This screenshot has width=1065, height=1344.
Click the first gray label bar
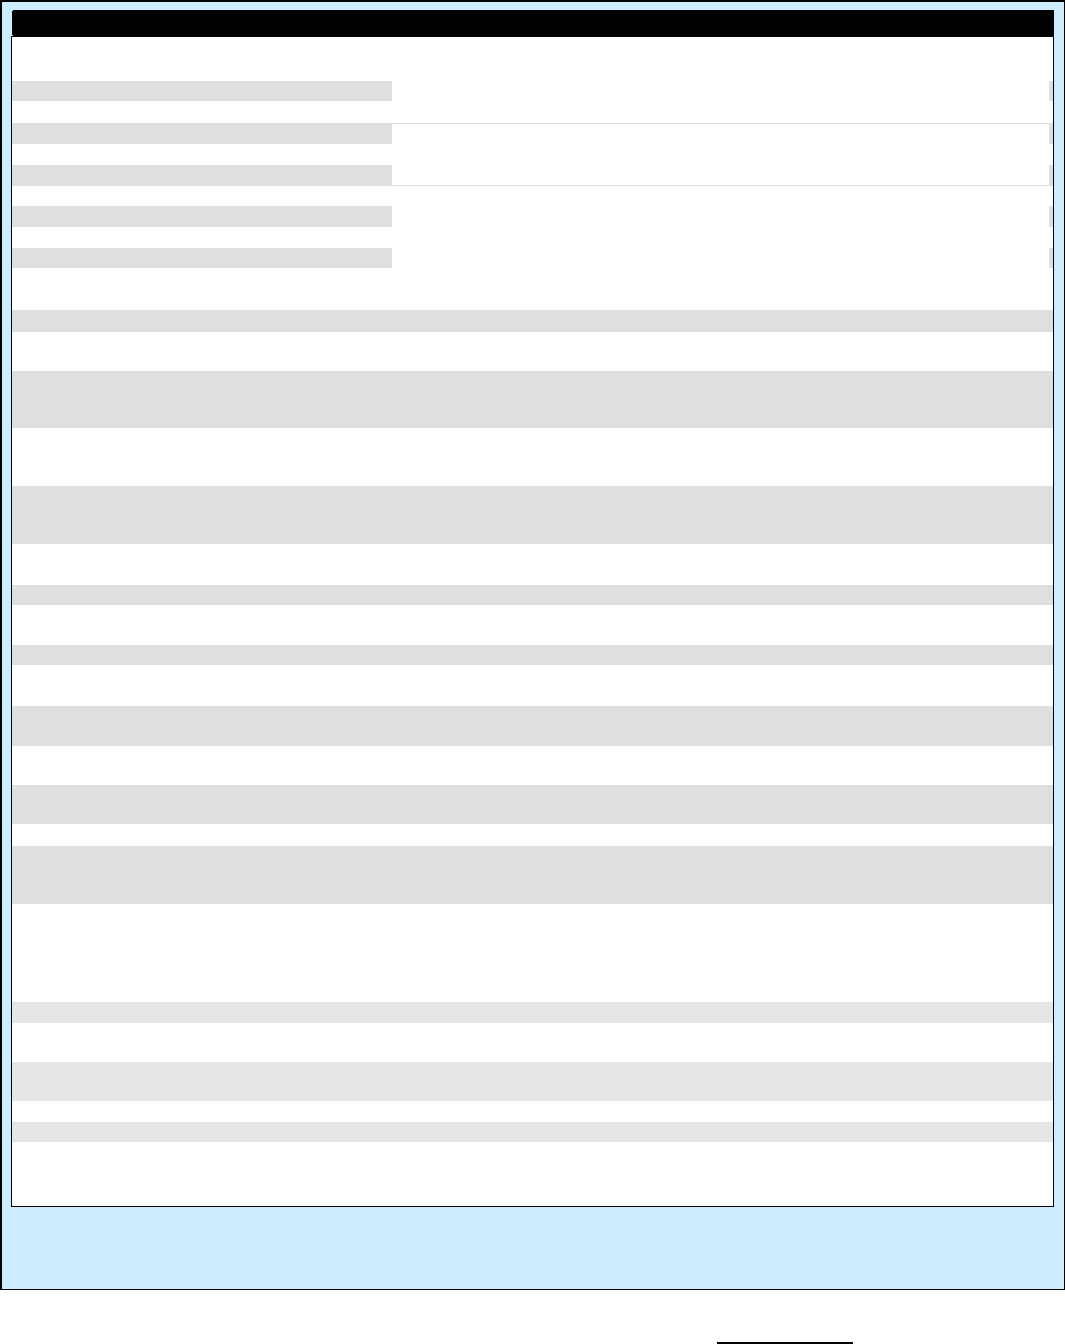(x=202, y=91)
